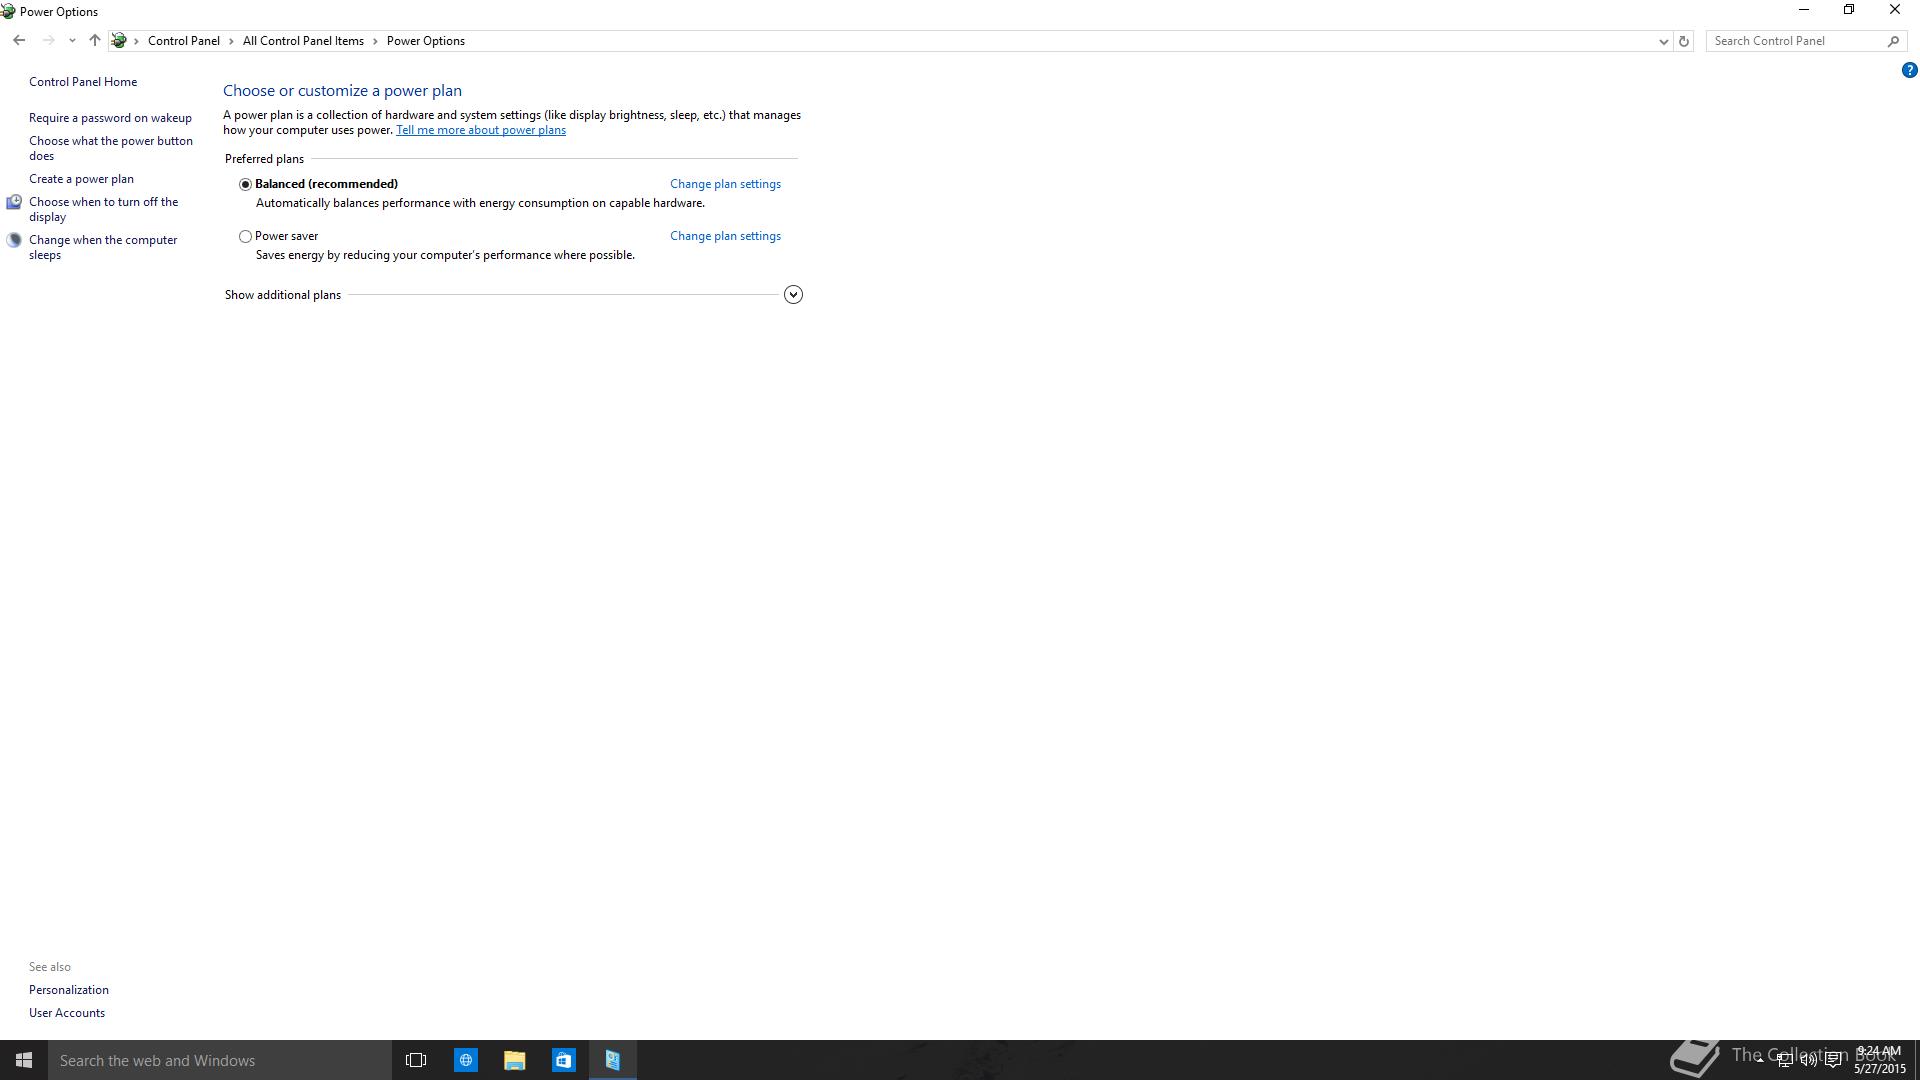The width and height of the screenshot is (1920, 1080).
Task: Select the Balanced (recommended) plan
Action: pos(245,184)
